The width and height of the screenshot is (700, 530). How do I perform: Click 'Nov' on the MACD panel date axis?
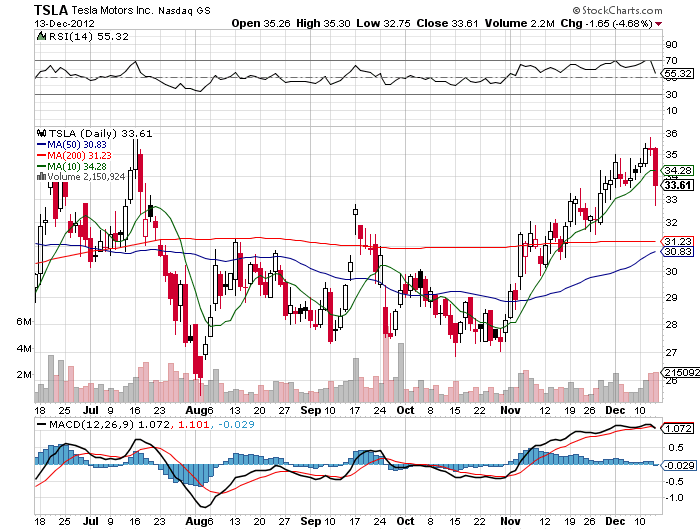coord(510,521)
